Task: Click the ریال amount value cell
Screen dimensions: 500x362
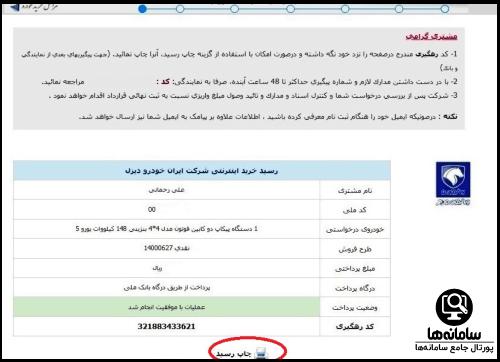Action: [166, 268]
